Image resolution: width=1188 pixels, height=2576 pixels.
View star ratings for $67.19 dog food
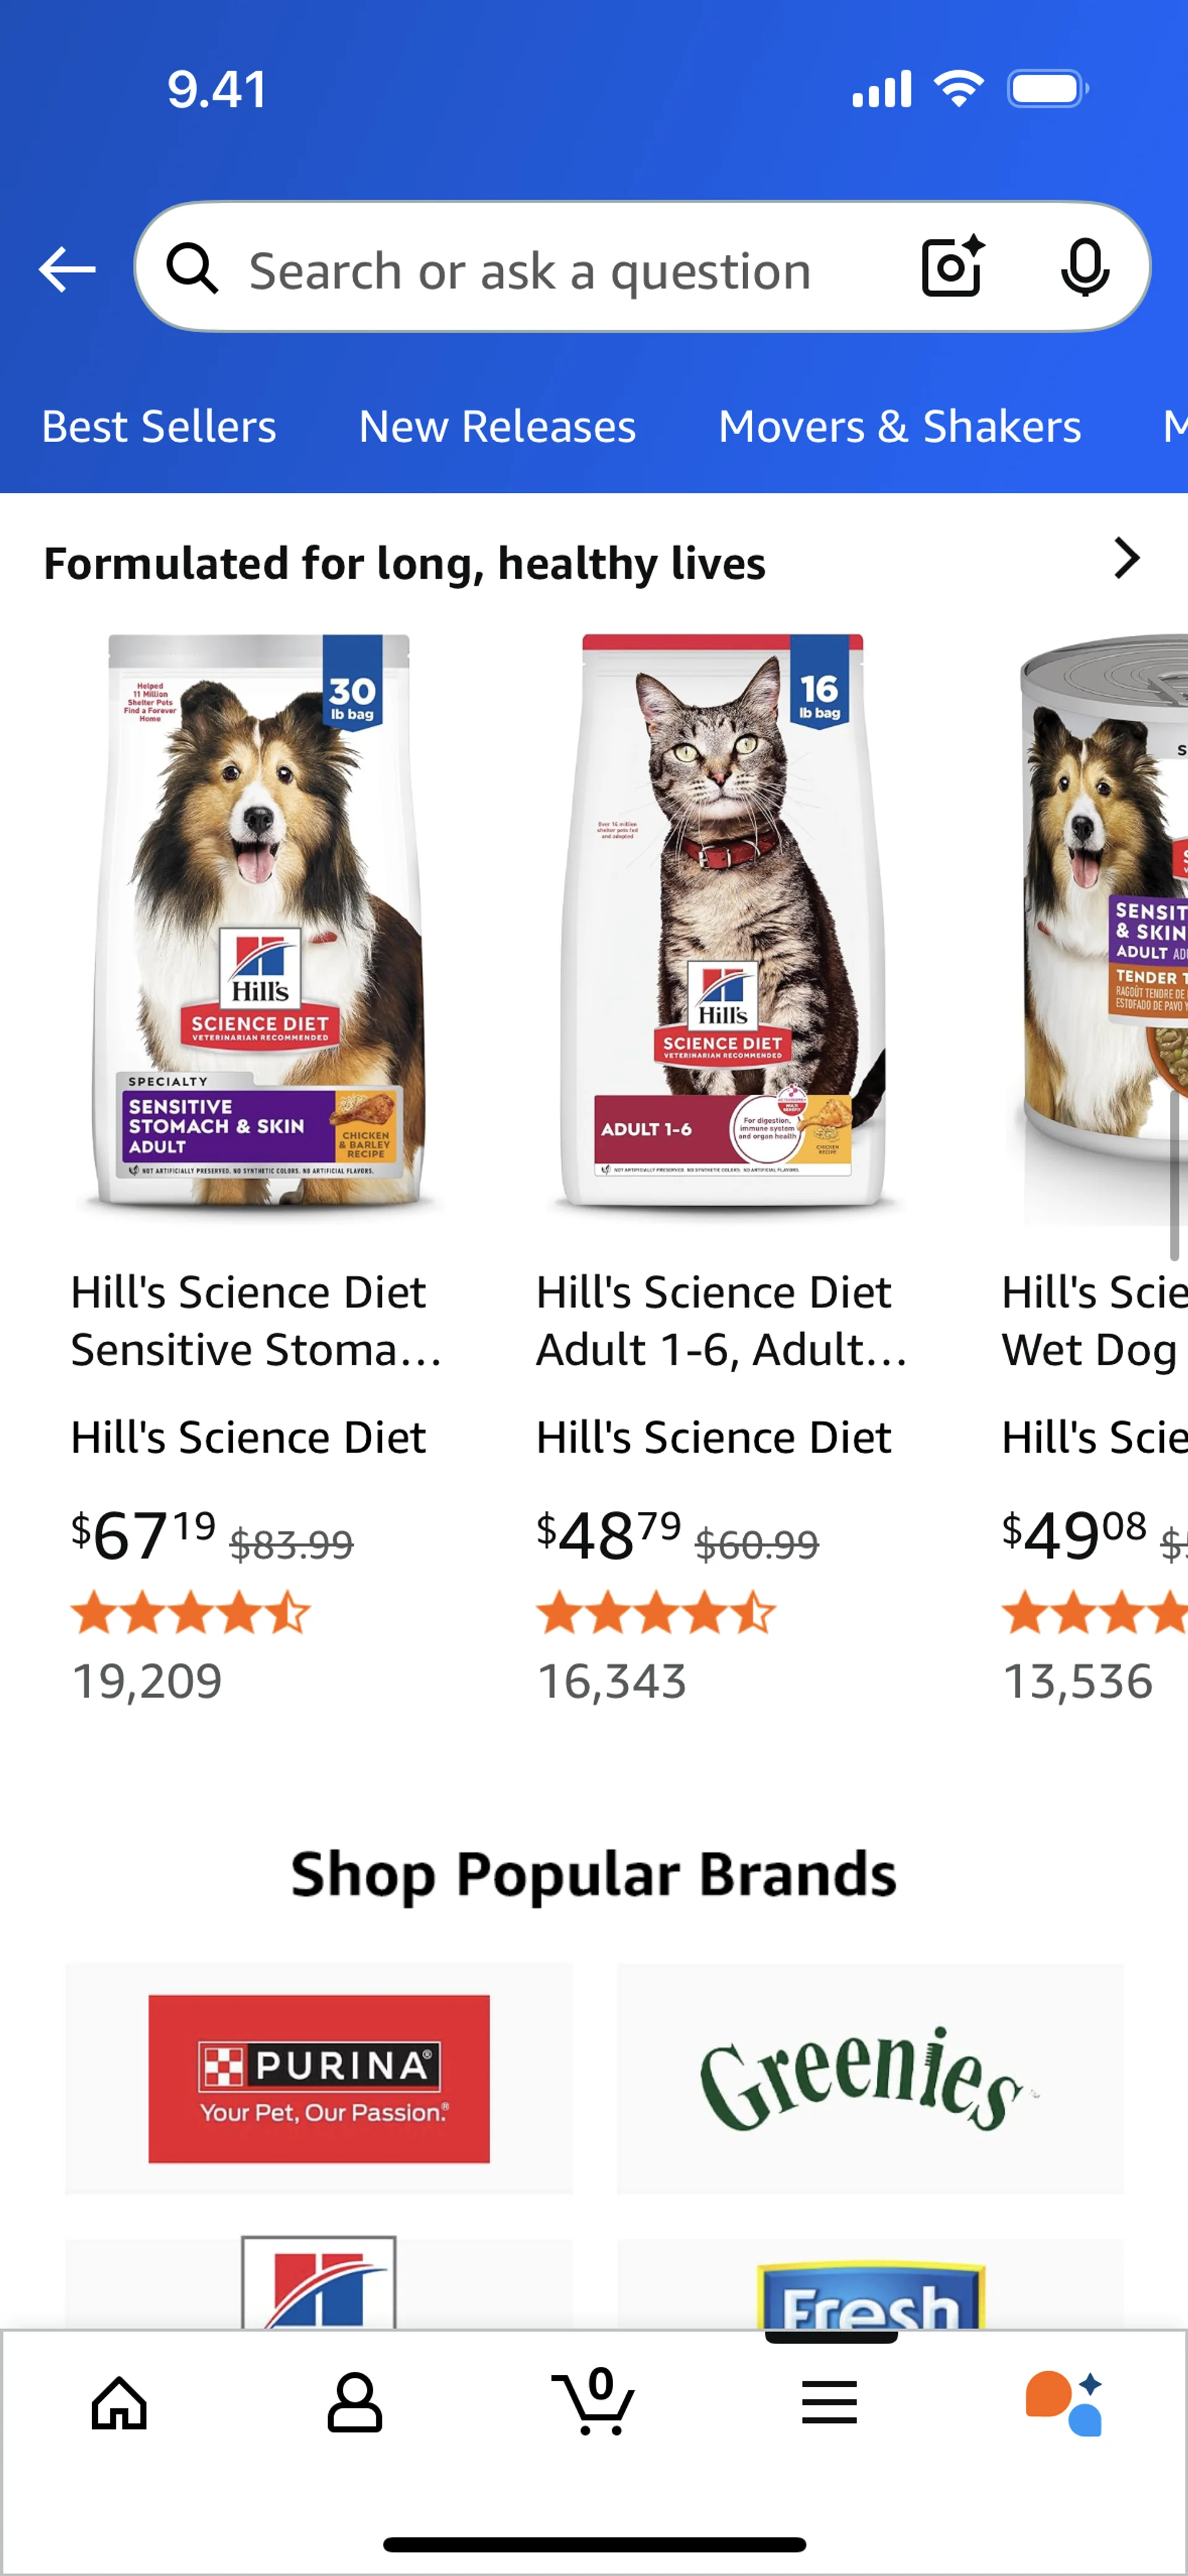coord(191,1613)
